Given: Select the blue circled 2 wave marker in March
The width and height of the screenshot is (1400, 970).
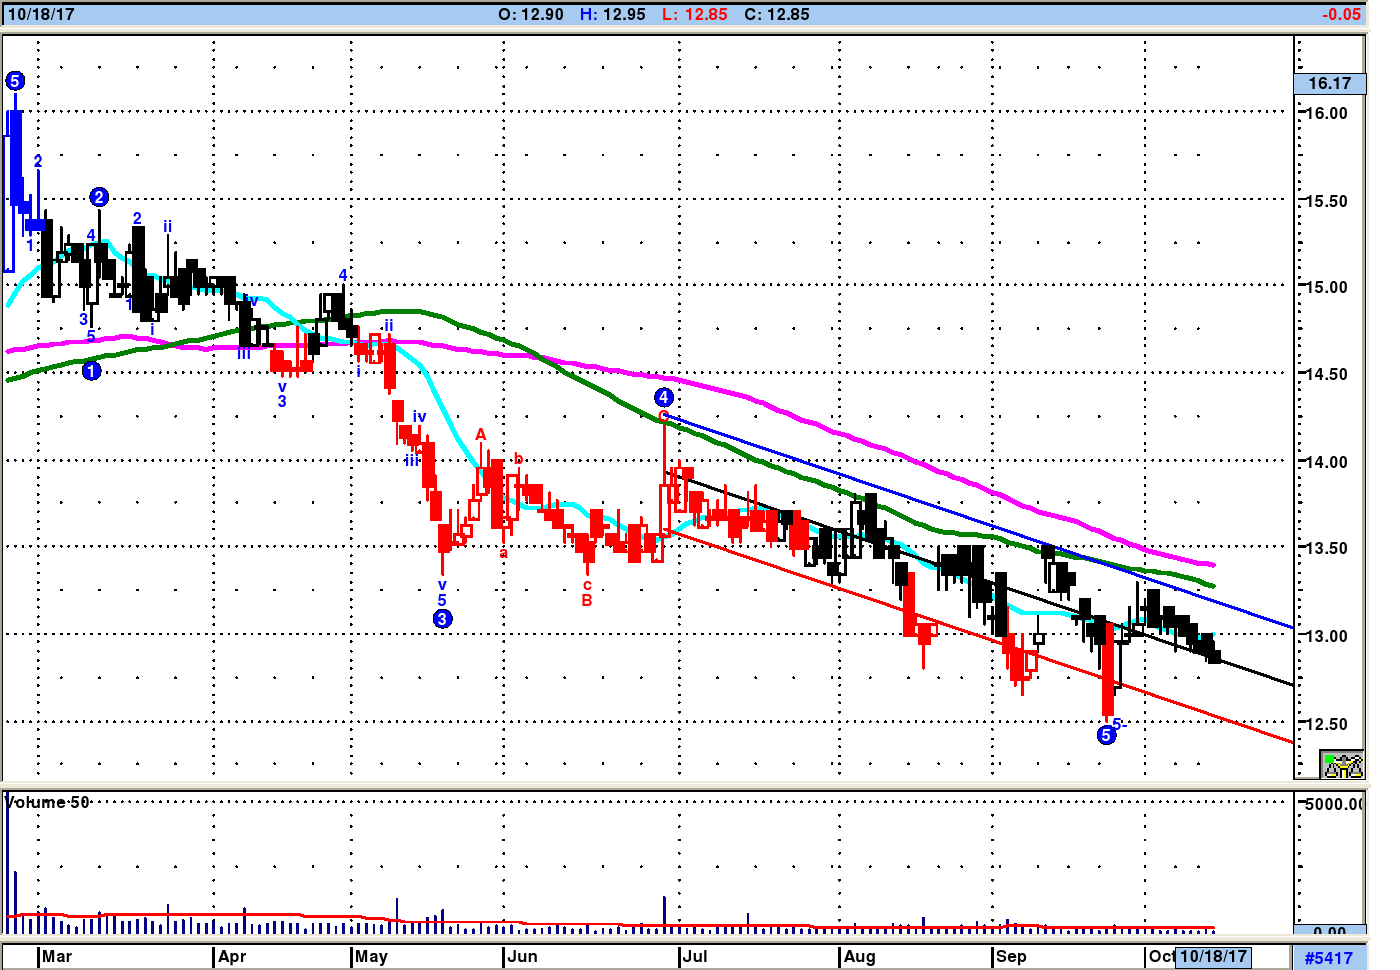Looking at the screenshot, I should [99, 197].
